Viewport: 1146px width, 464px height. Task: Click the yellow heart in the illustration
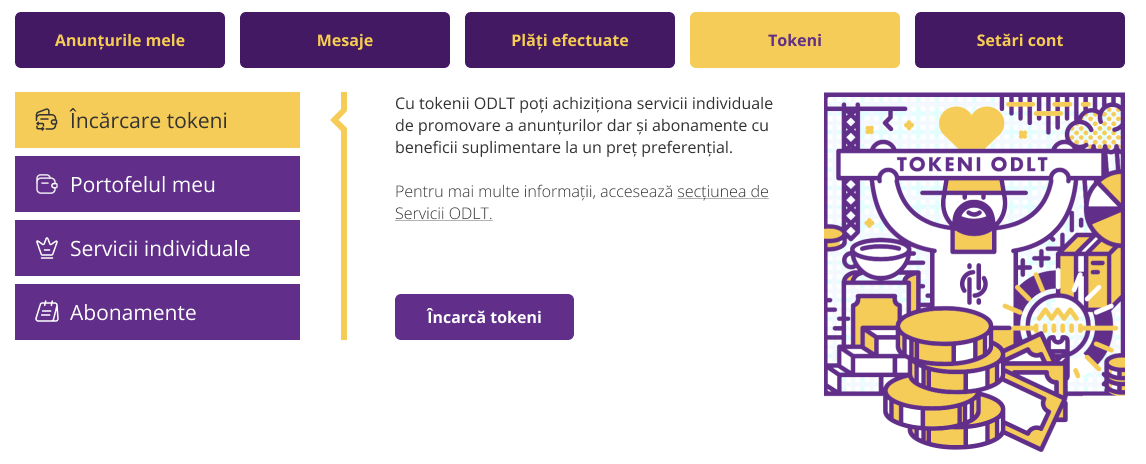(x=971, y=126)
